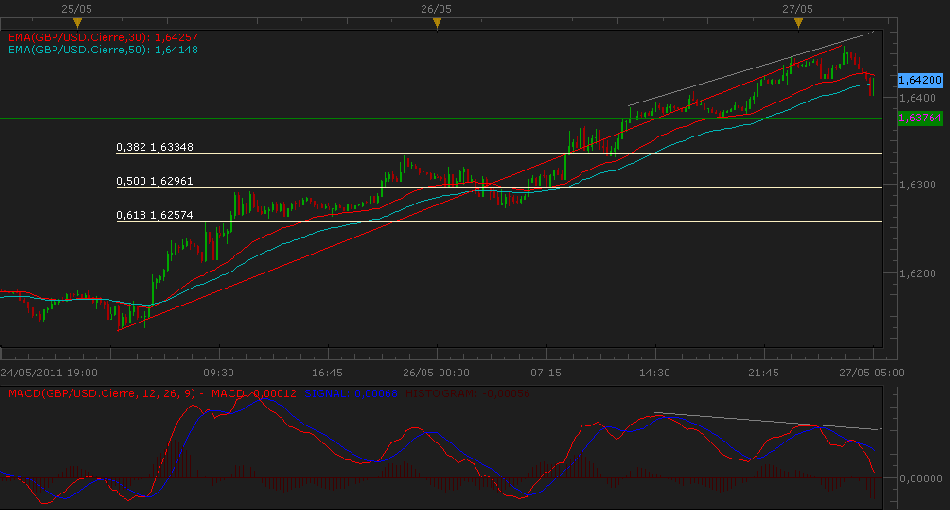Screen dimensions: 950x510
Task: Select the 0,618 Fibonacci level label
Action: [x=155, y=216]
